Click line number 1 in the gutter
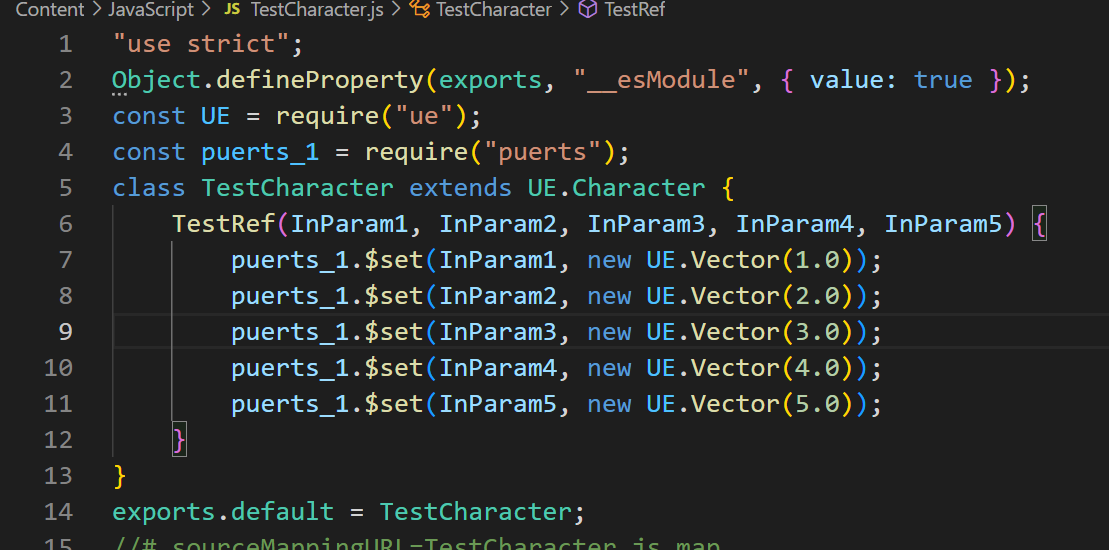The width and height of the screenshot is (1109, 550). click(66, 45)
